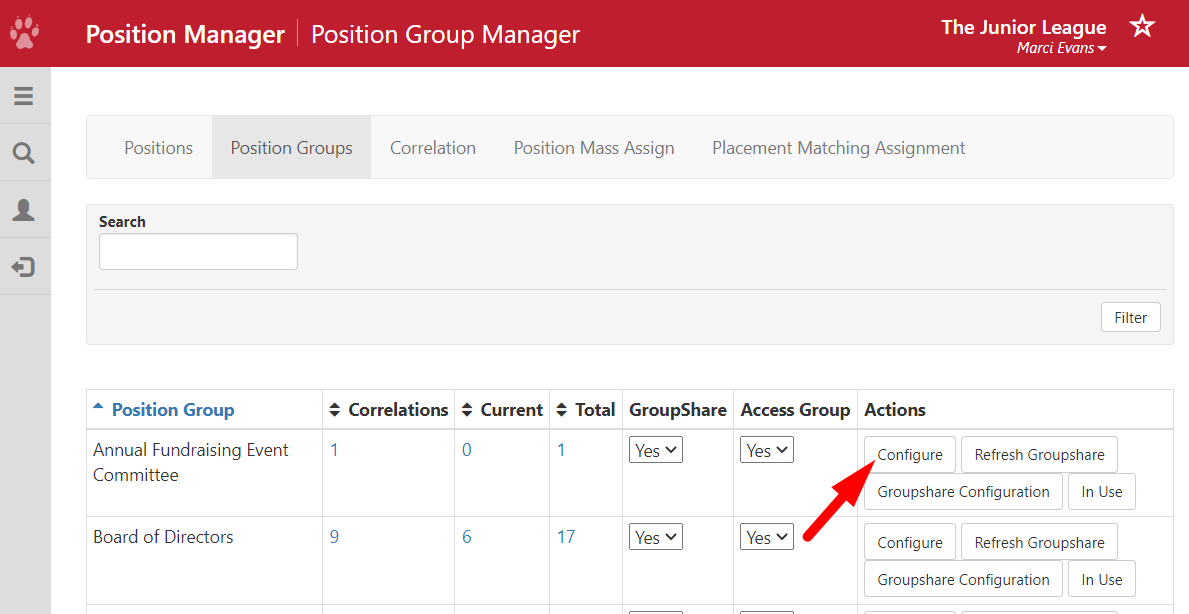Open Access Group dropdown for Board of Directors

pos(767,537)
